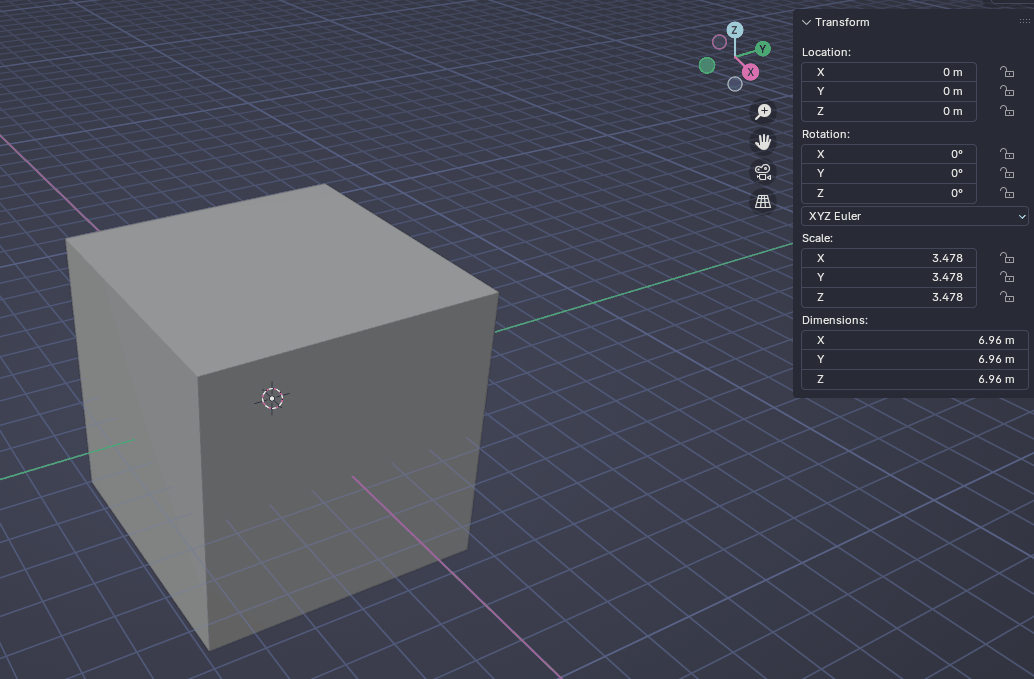Toggle lock for Rotation Y

[1006, 173]
